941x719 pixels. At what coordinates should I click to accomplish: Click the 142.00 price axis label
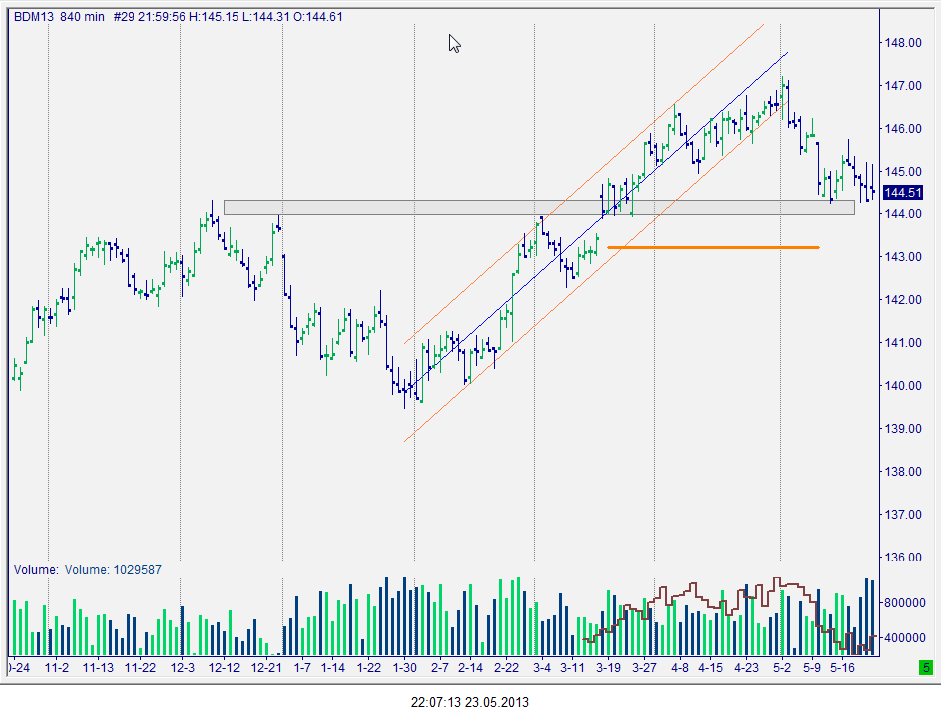tap(903, 299)
